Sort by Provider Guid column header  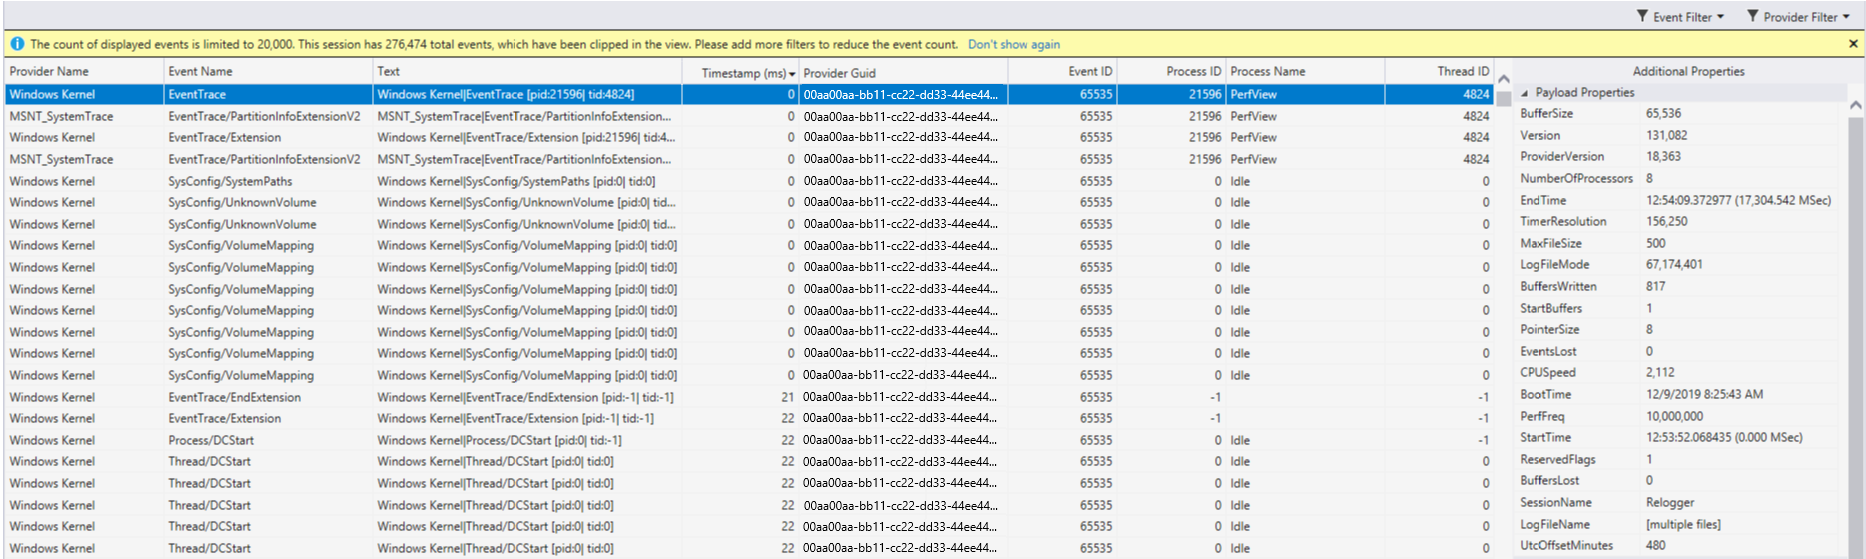coord(903,72)
